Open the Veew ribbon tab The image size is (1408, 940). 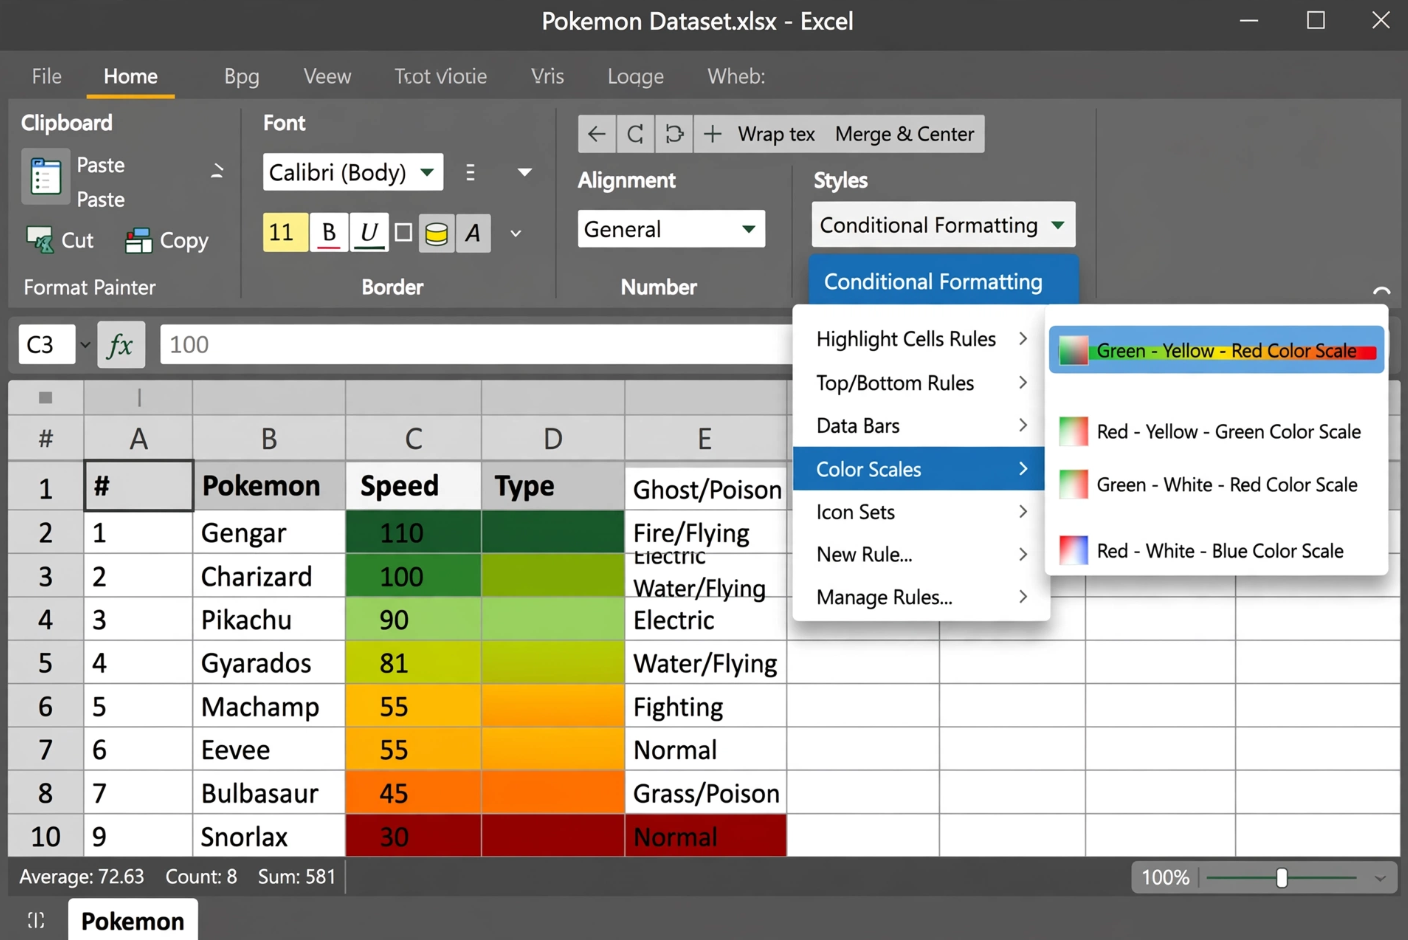click(327, 76)
